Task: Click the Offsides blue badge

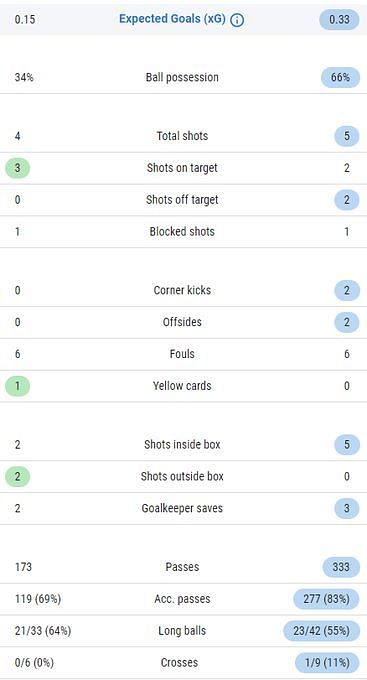Action: point(347,322)
